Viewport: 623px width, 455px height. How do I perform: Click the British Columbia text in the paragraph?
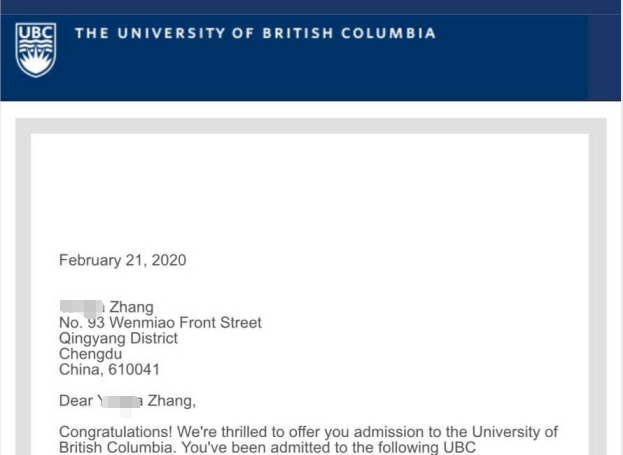pos(117,448)
